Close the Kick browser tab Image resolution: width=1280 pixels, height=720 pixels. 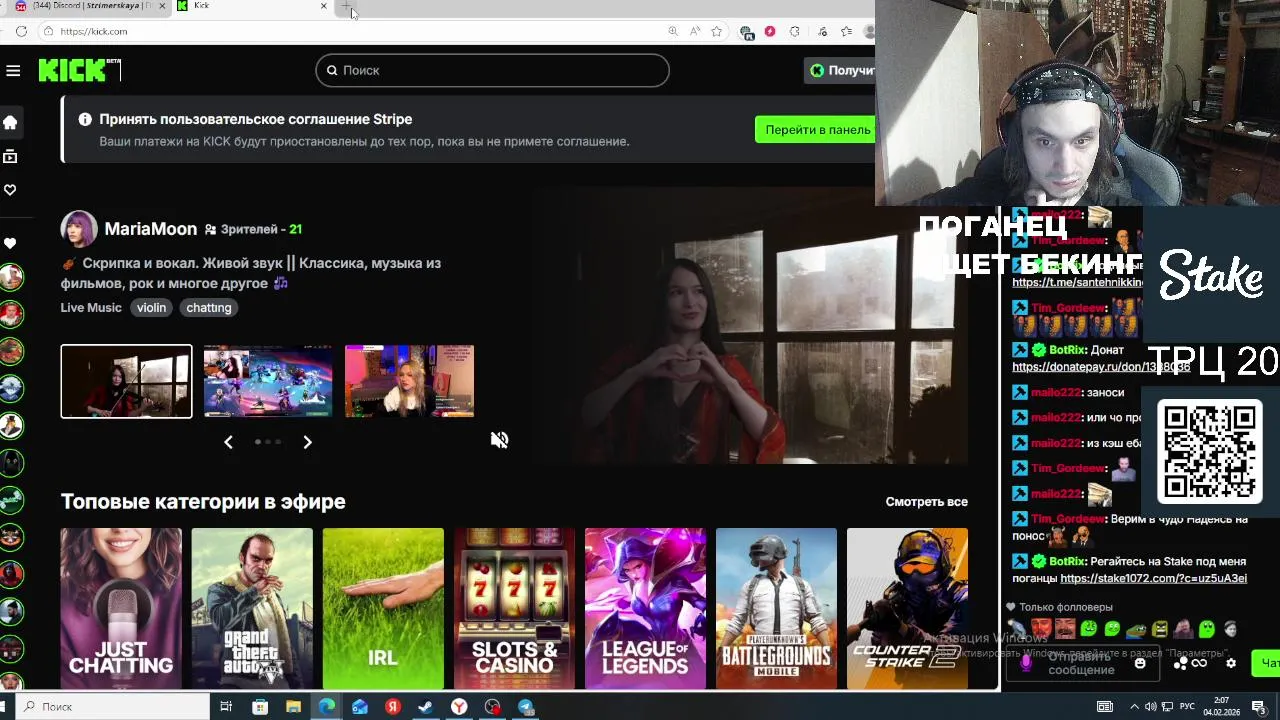coord(323,6)
